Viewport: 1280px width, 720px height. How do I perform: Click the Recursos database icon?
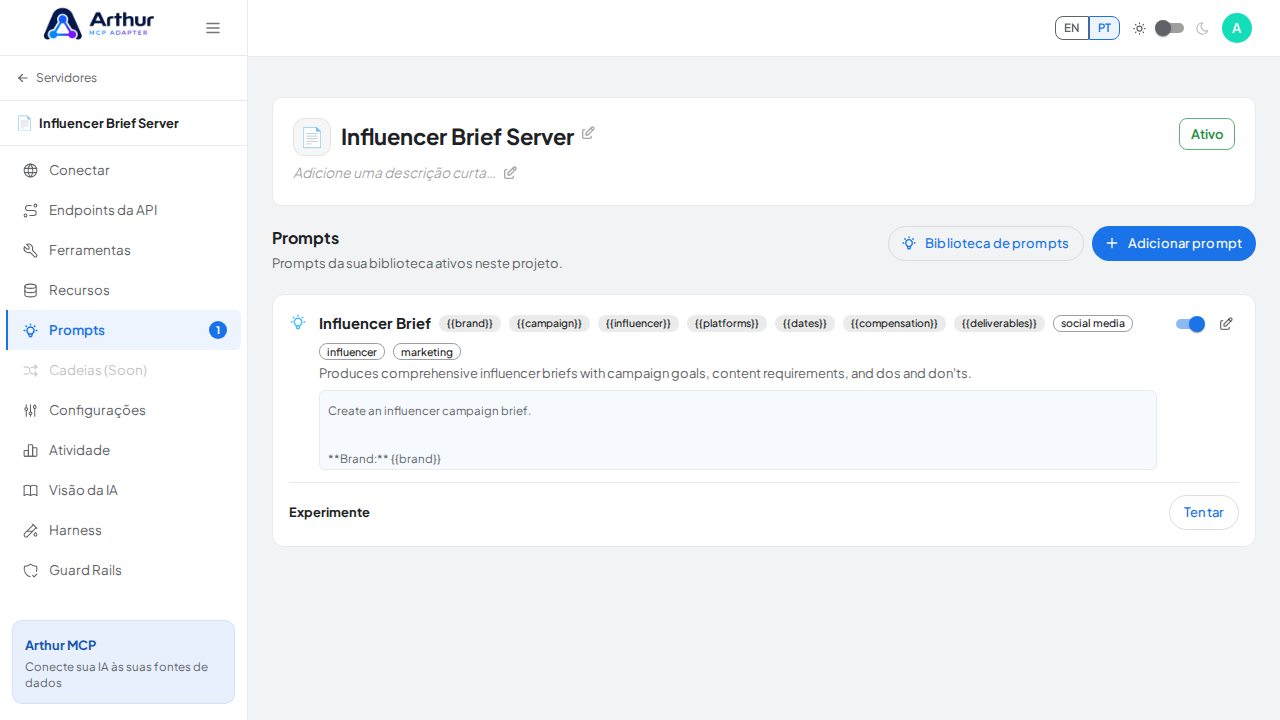[x=30, y=290]
